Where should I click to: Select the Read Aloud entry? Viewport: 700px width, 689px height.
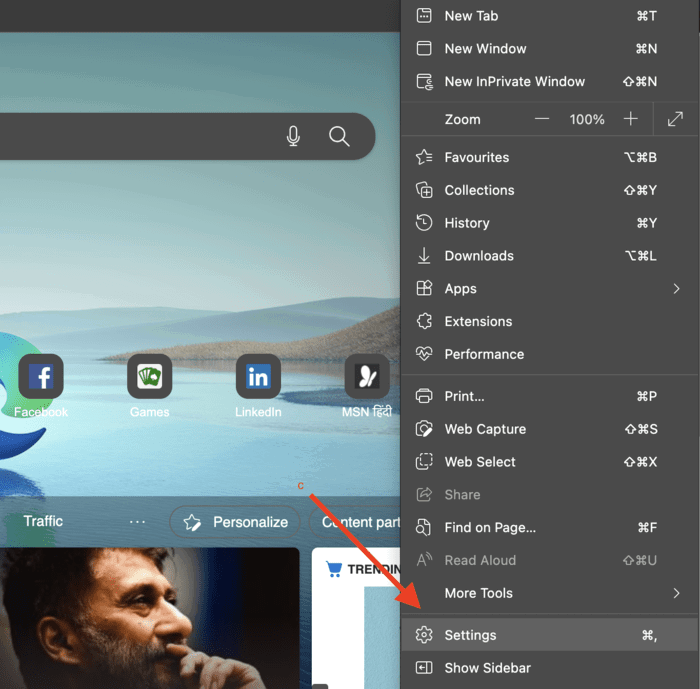click(550, 560)
